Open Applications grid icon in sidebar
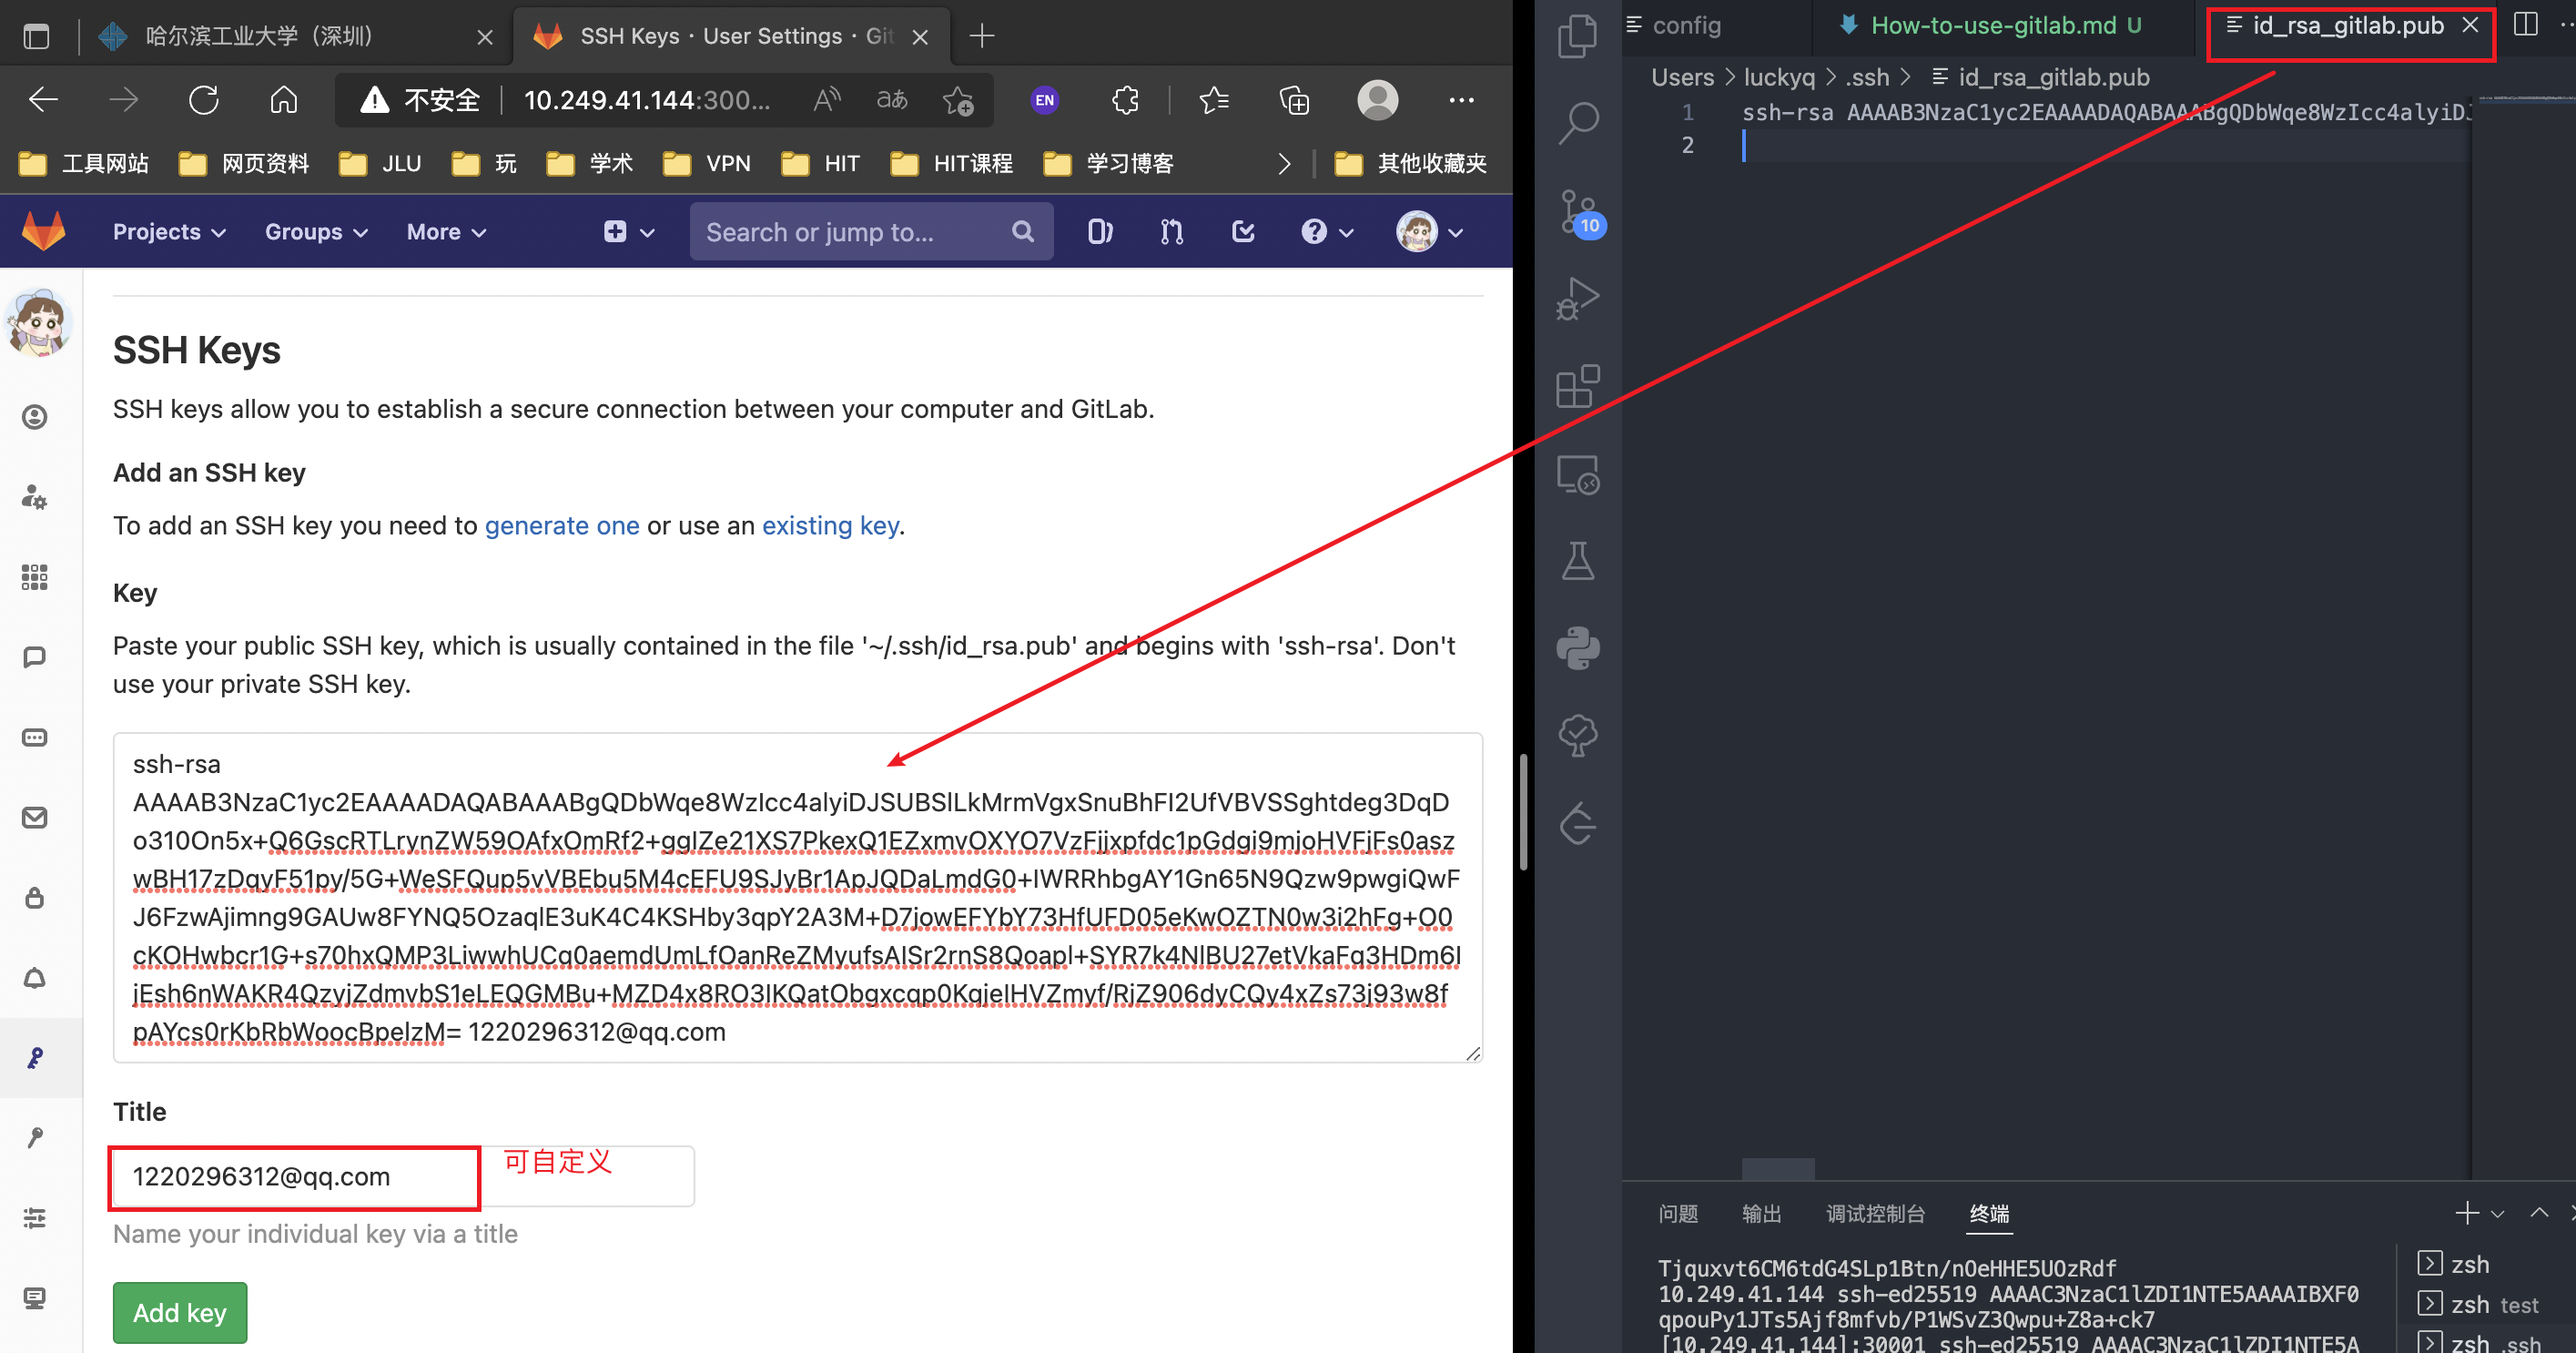 [x=35, y=577]
